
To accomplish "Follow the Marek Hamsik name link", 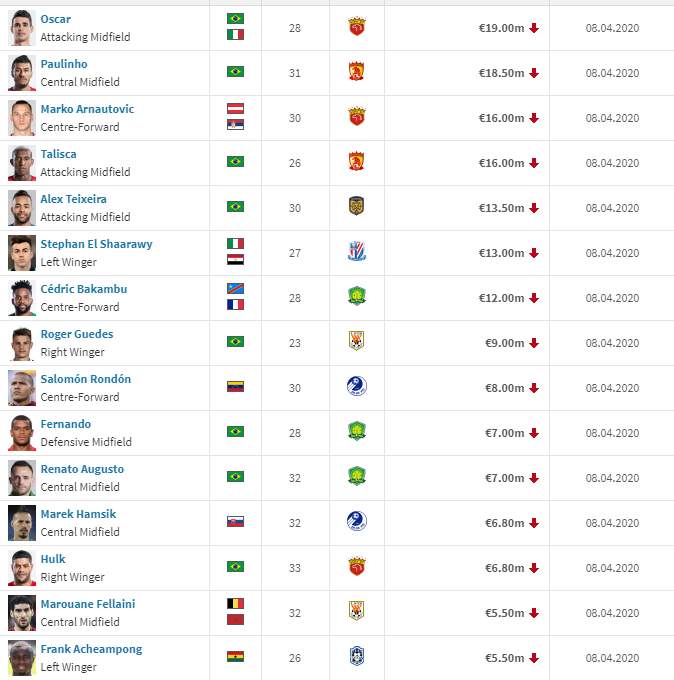I will [79, 514].
